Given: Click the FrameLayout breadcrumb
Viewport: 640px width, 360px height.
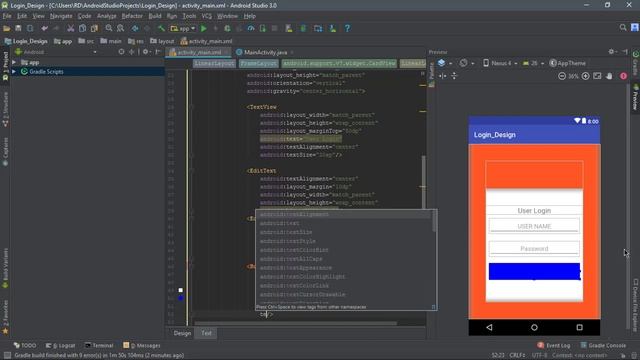Looking at the screenshot, I should (x=258, y=63).
